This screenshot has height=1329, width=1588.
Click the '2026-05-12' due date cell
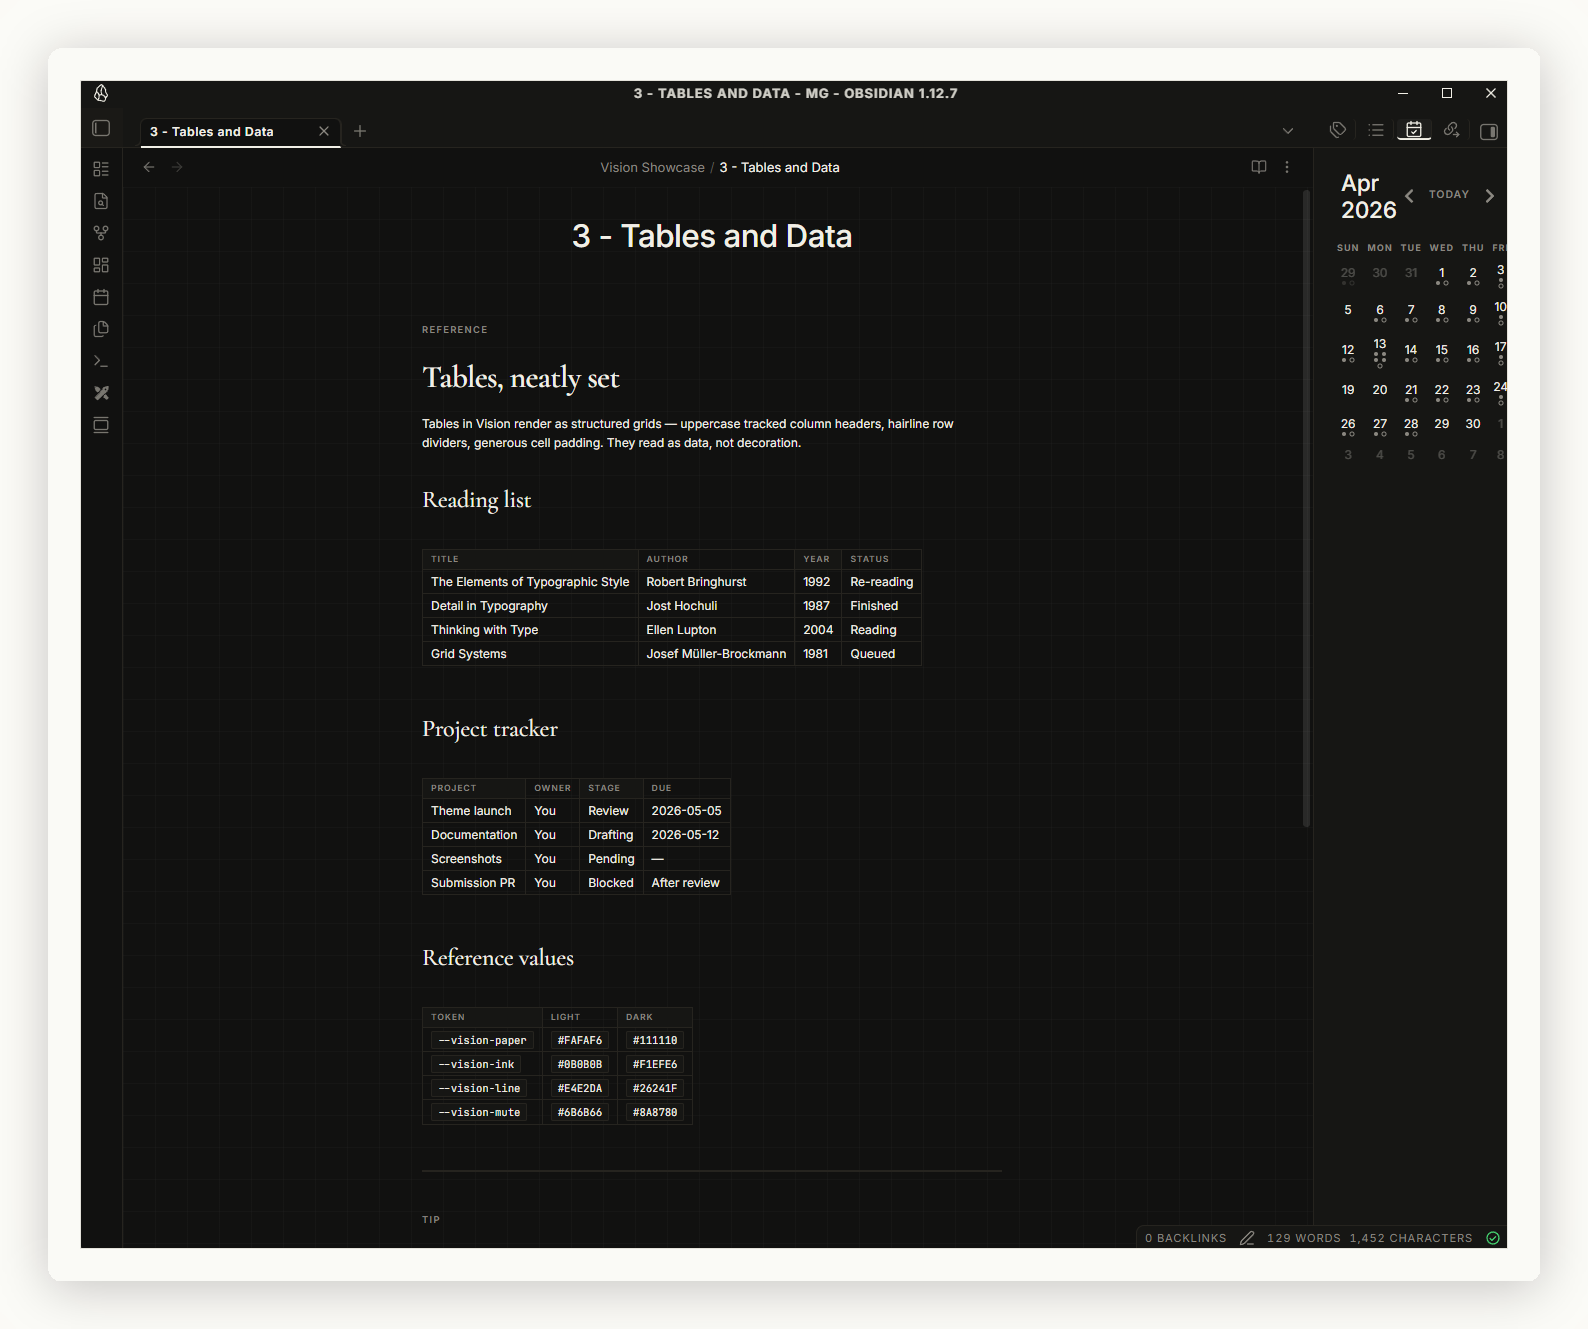point(687,835)
